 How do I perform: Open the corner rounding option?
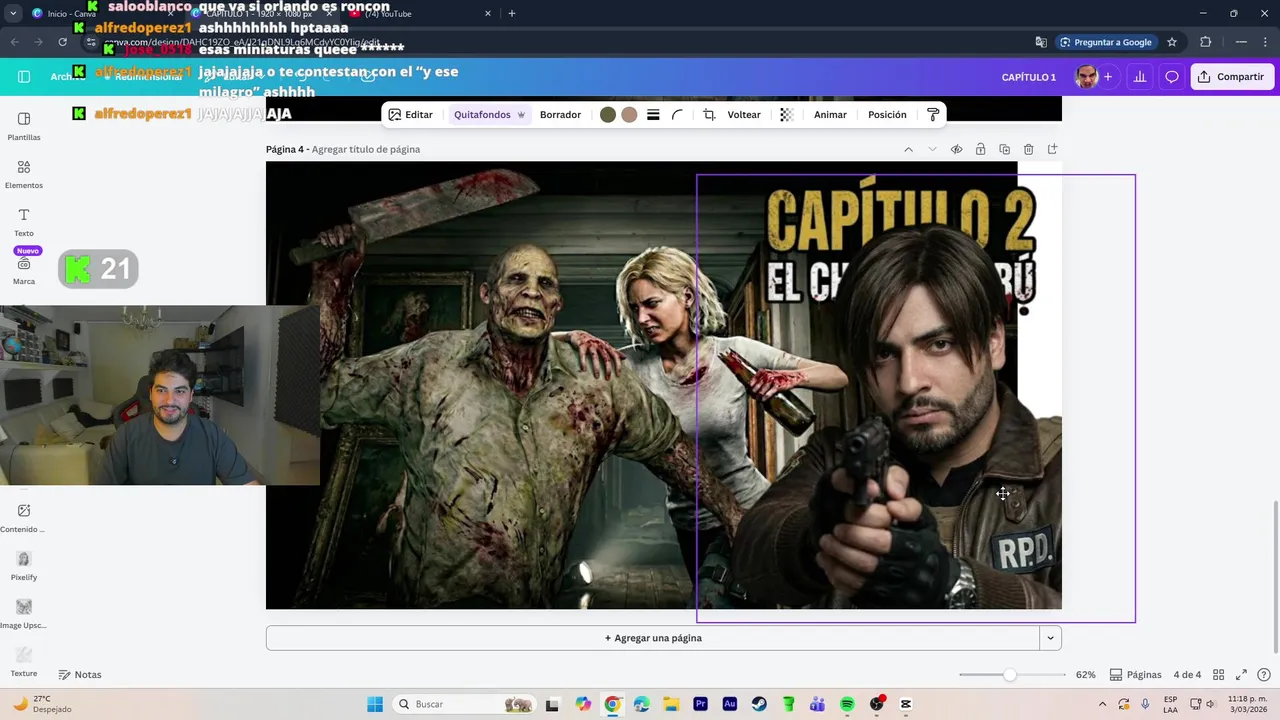(677, 115)
